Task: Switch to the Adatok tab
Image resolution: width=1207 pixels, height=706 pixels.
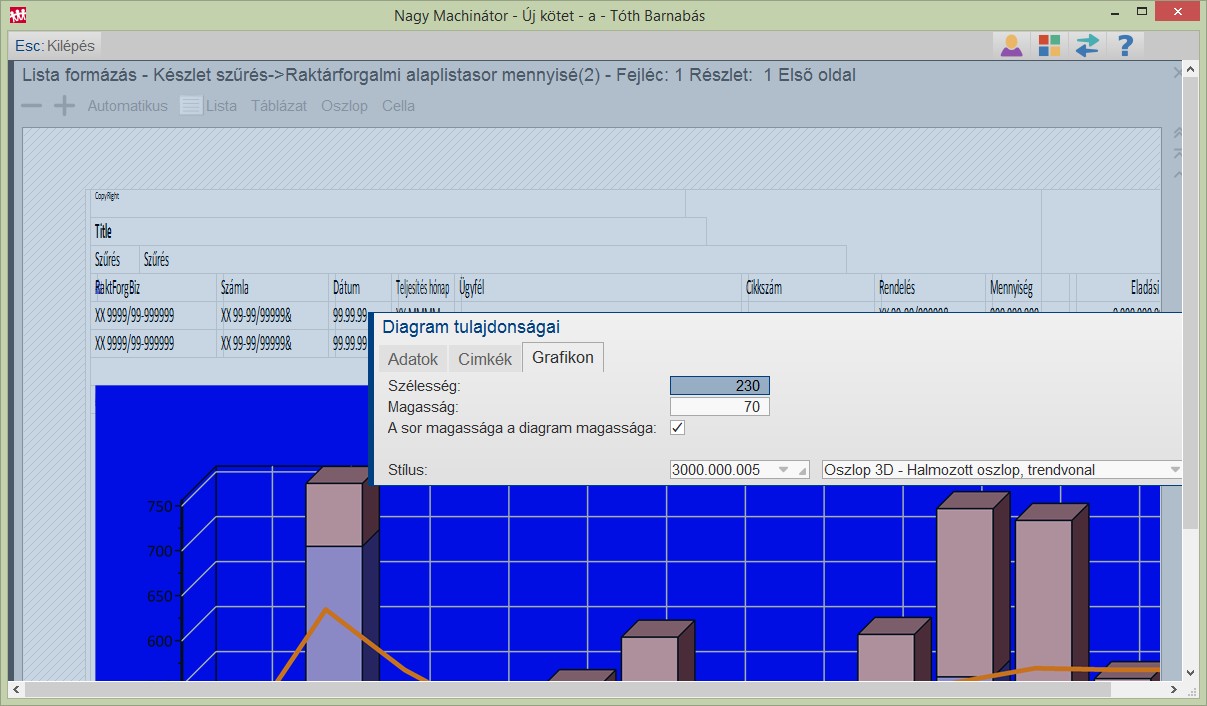Action: coord(413,359)
